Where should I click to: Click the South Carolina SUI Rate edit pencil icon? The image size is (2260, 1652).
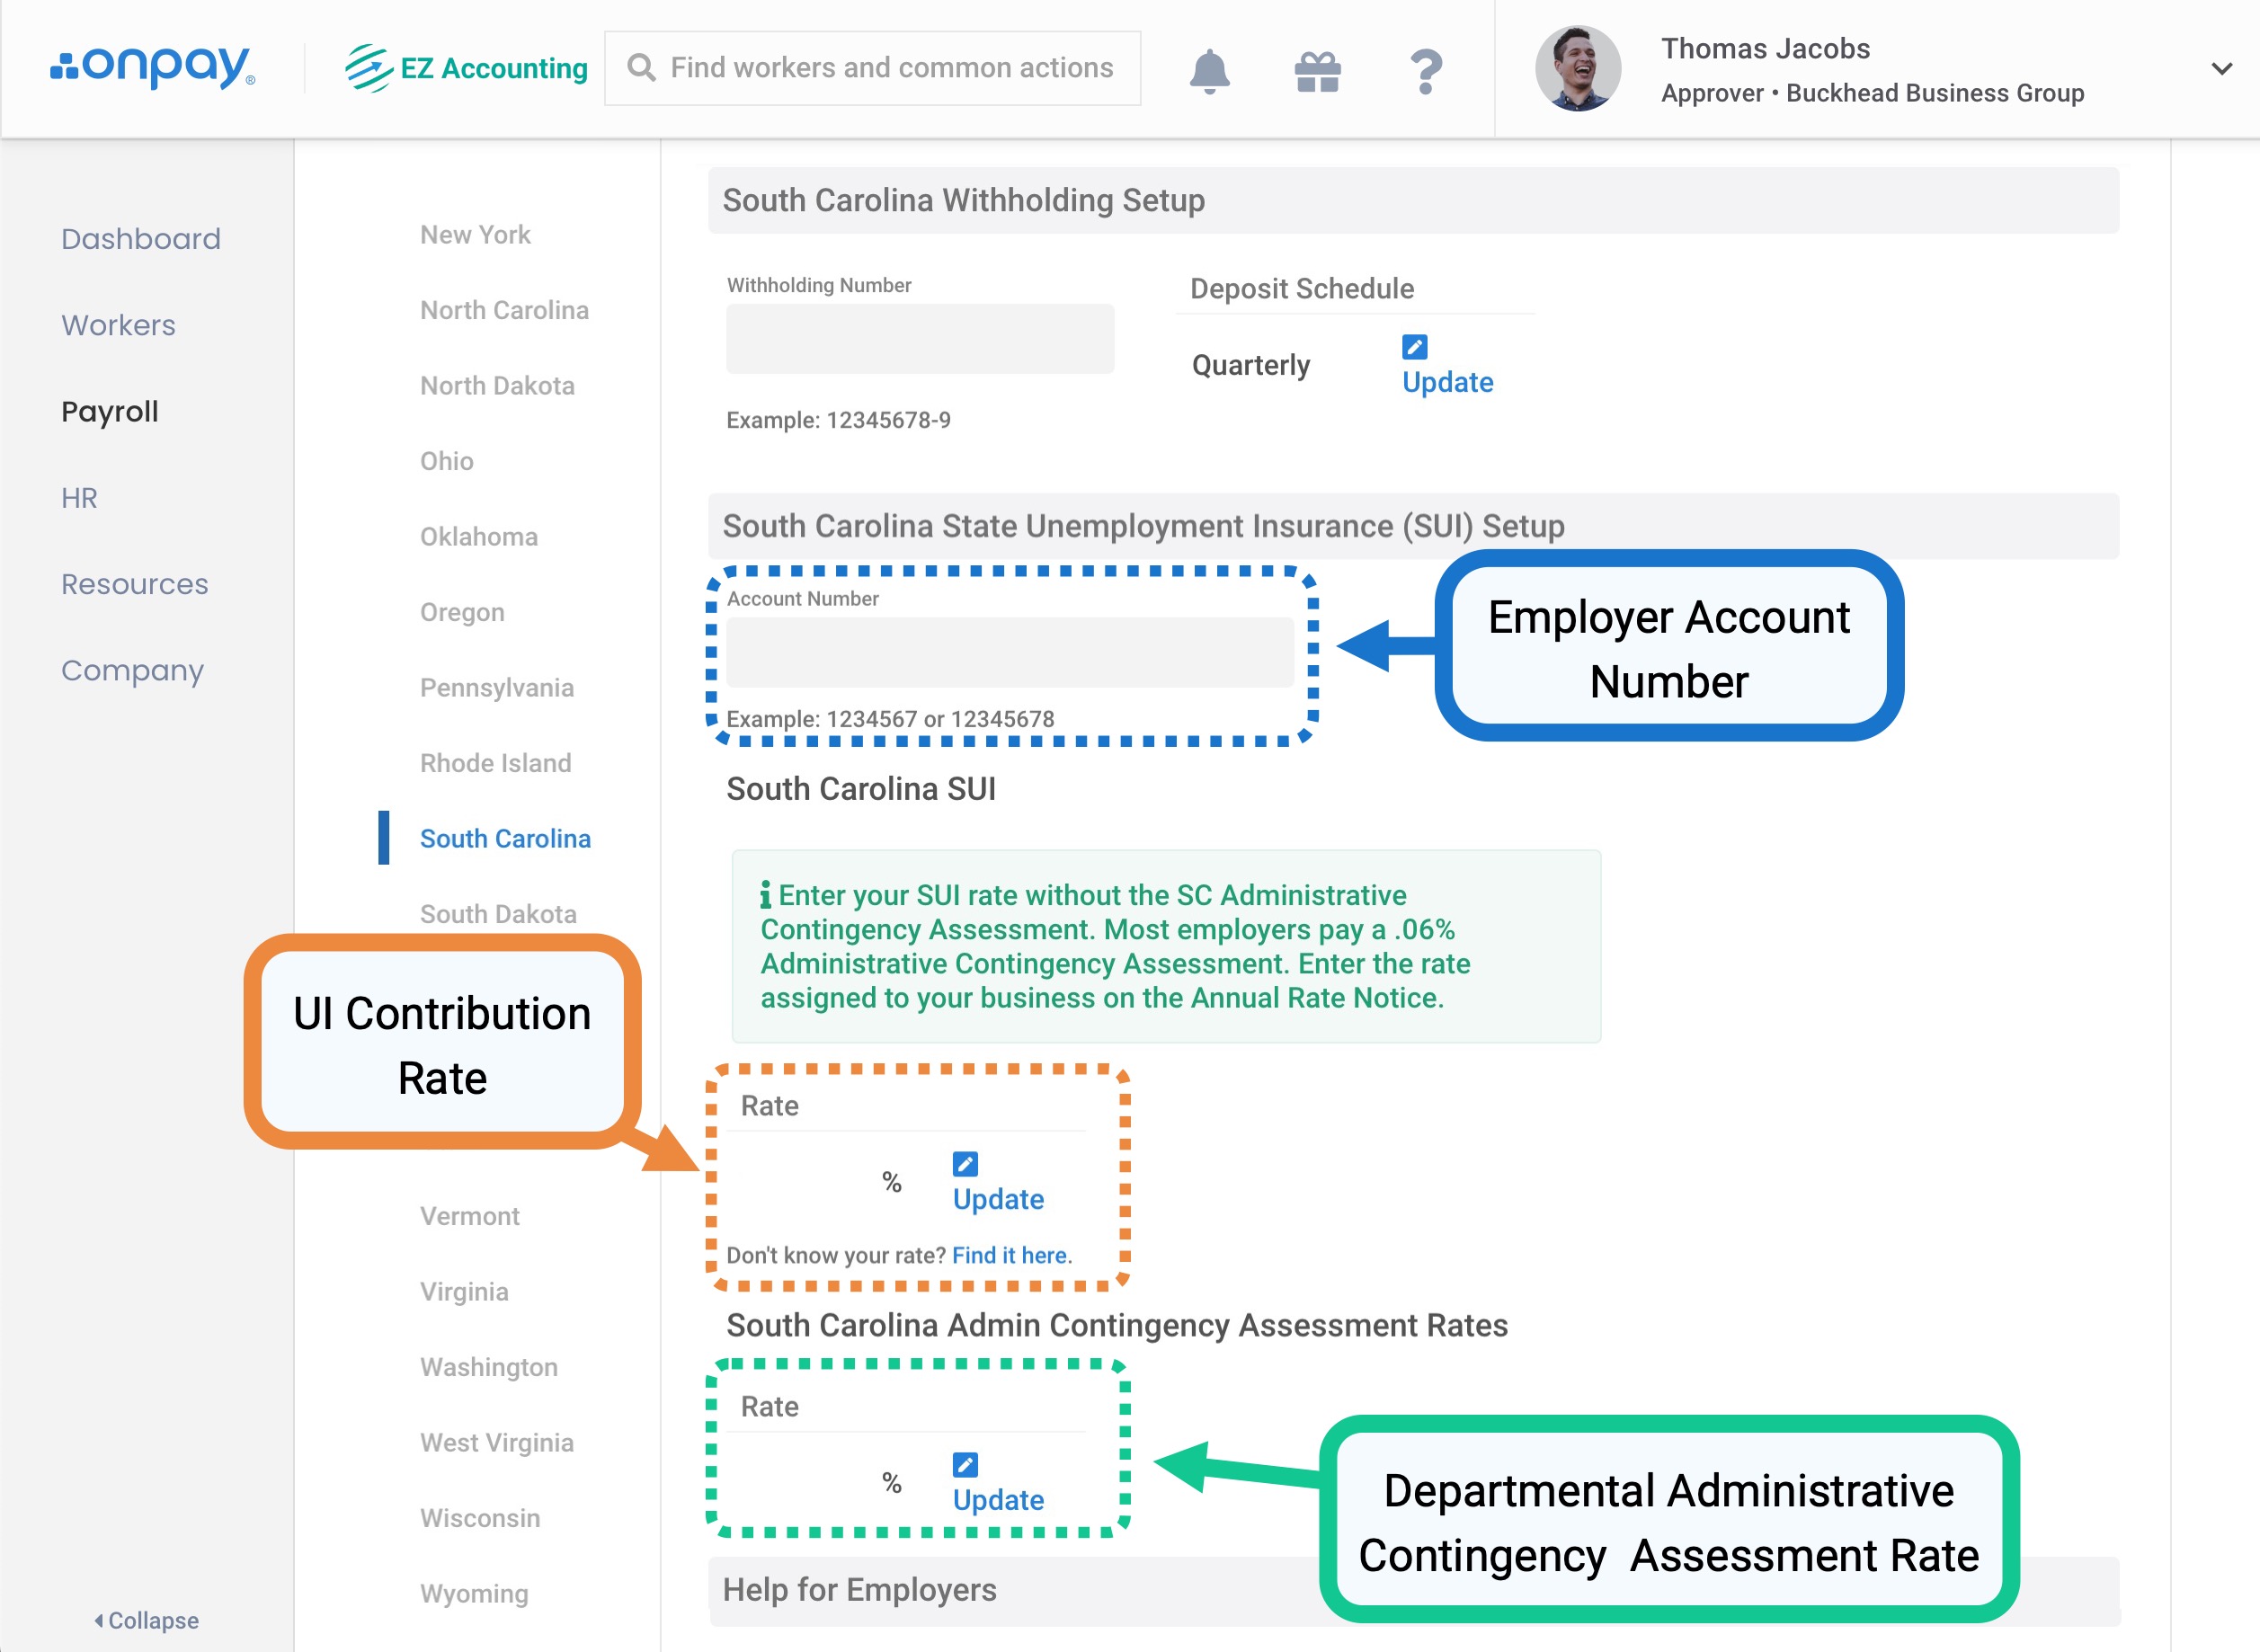coord(965,1164)
